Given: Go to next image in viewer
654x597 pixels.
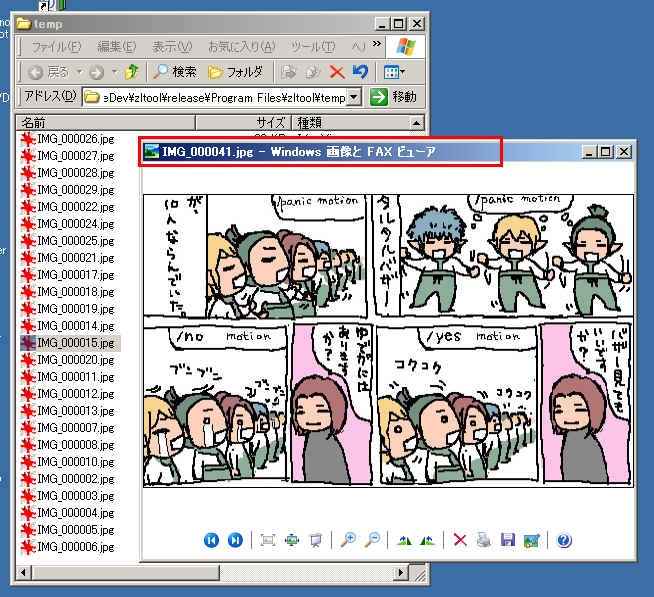Looking at the screenshot, I should click(235, 540).
